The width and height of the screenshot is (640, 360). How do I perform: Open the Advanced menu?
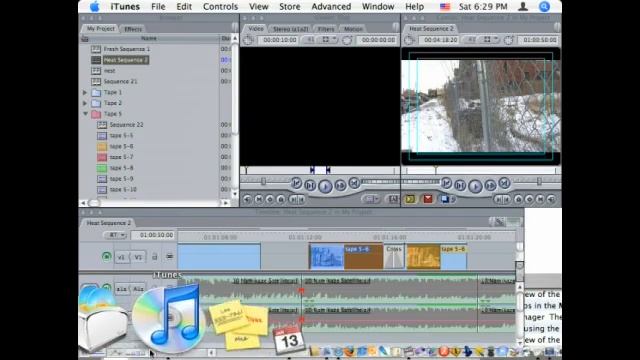coord(331,7)
